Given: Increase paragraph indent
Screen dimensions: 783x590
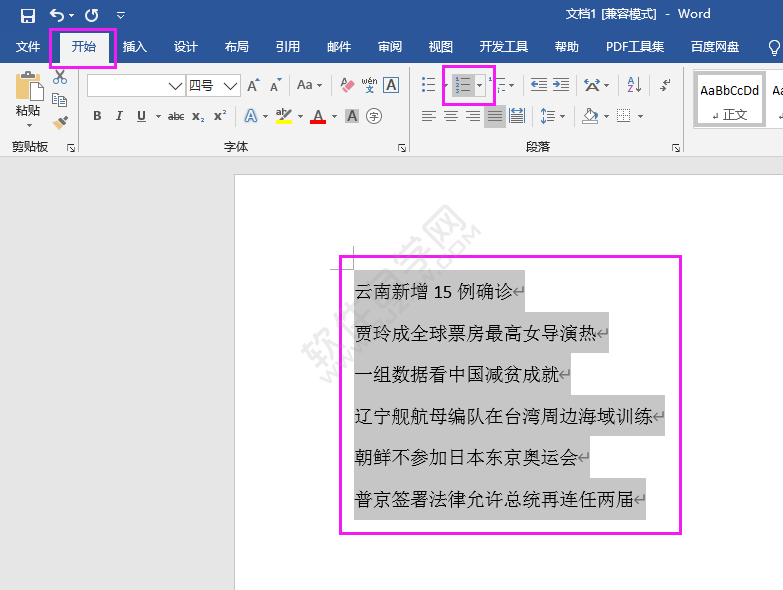Looking at the screenshot, I should pyautogui.click(x=561, y=85).
